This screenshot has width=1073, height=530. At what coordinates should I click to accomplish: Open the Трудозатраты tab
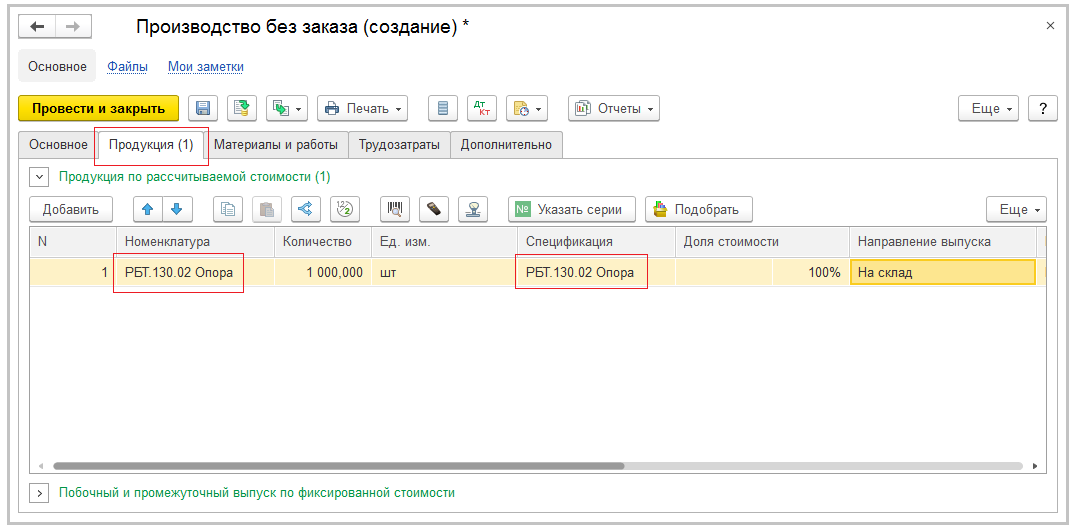pos(399,145)
